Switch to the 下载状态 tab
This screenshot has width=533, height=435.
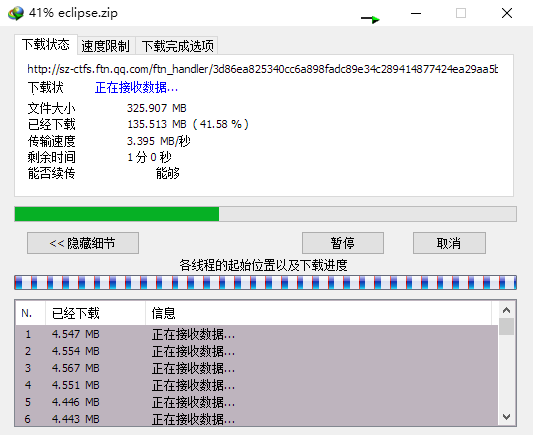(x=46, y=45)
